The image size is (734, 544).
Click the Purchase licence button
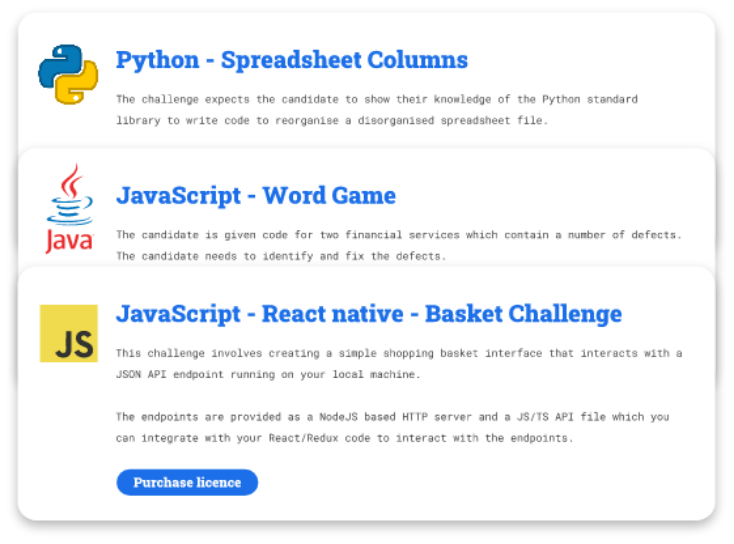[x=187, y=482]
